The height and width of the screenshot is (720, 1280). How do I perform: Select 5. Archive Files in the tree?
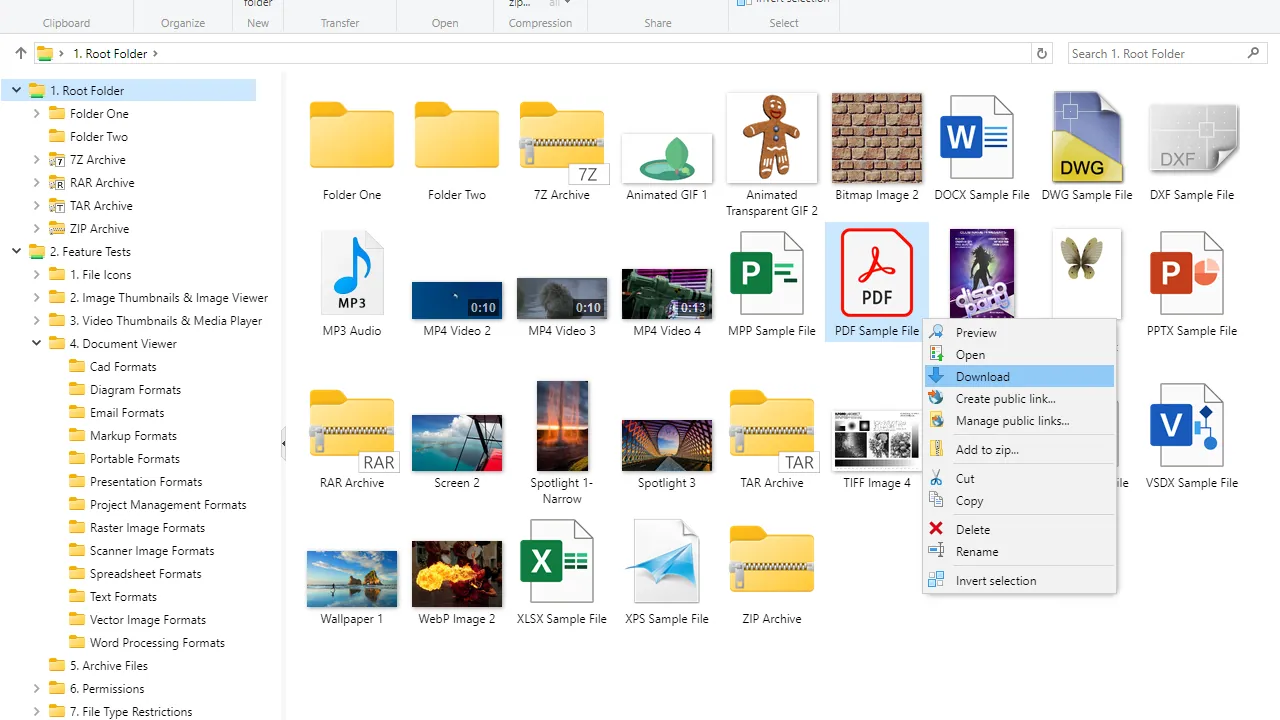tap(109, 665)
